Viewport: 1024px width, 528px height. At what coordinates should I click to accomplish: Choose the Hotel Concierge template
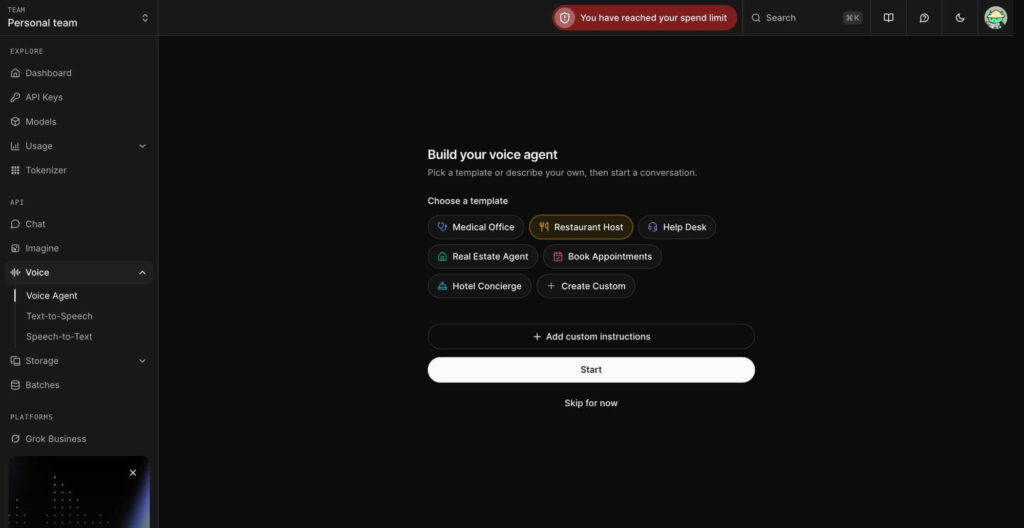coord(479,286)
